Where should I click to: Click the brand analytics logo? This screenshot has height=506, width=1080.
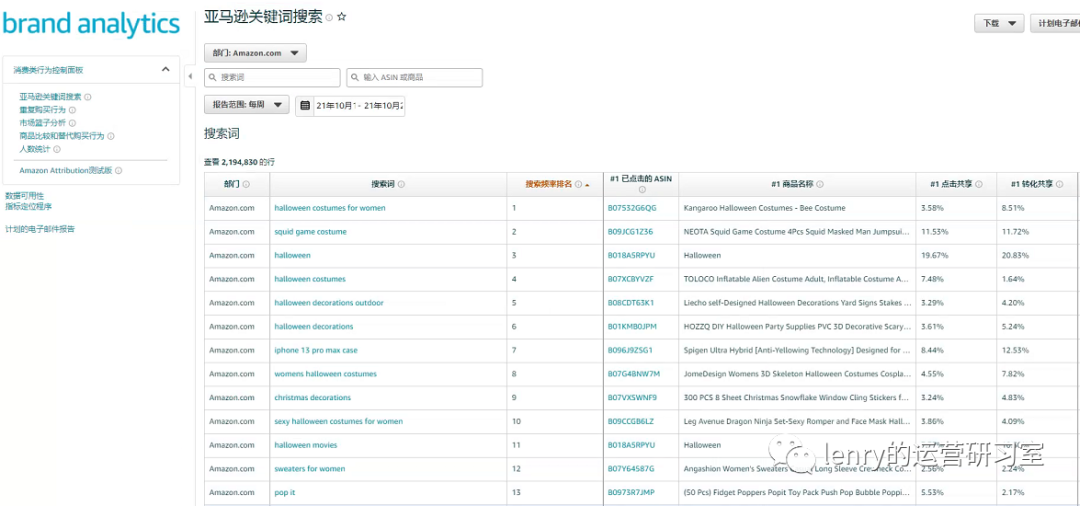pyautogui.click(x=90, y=24)
